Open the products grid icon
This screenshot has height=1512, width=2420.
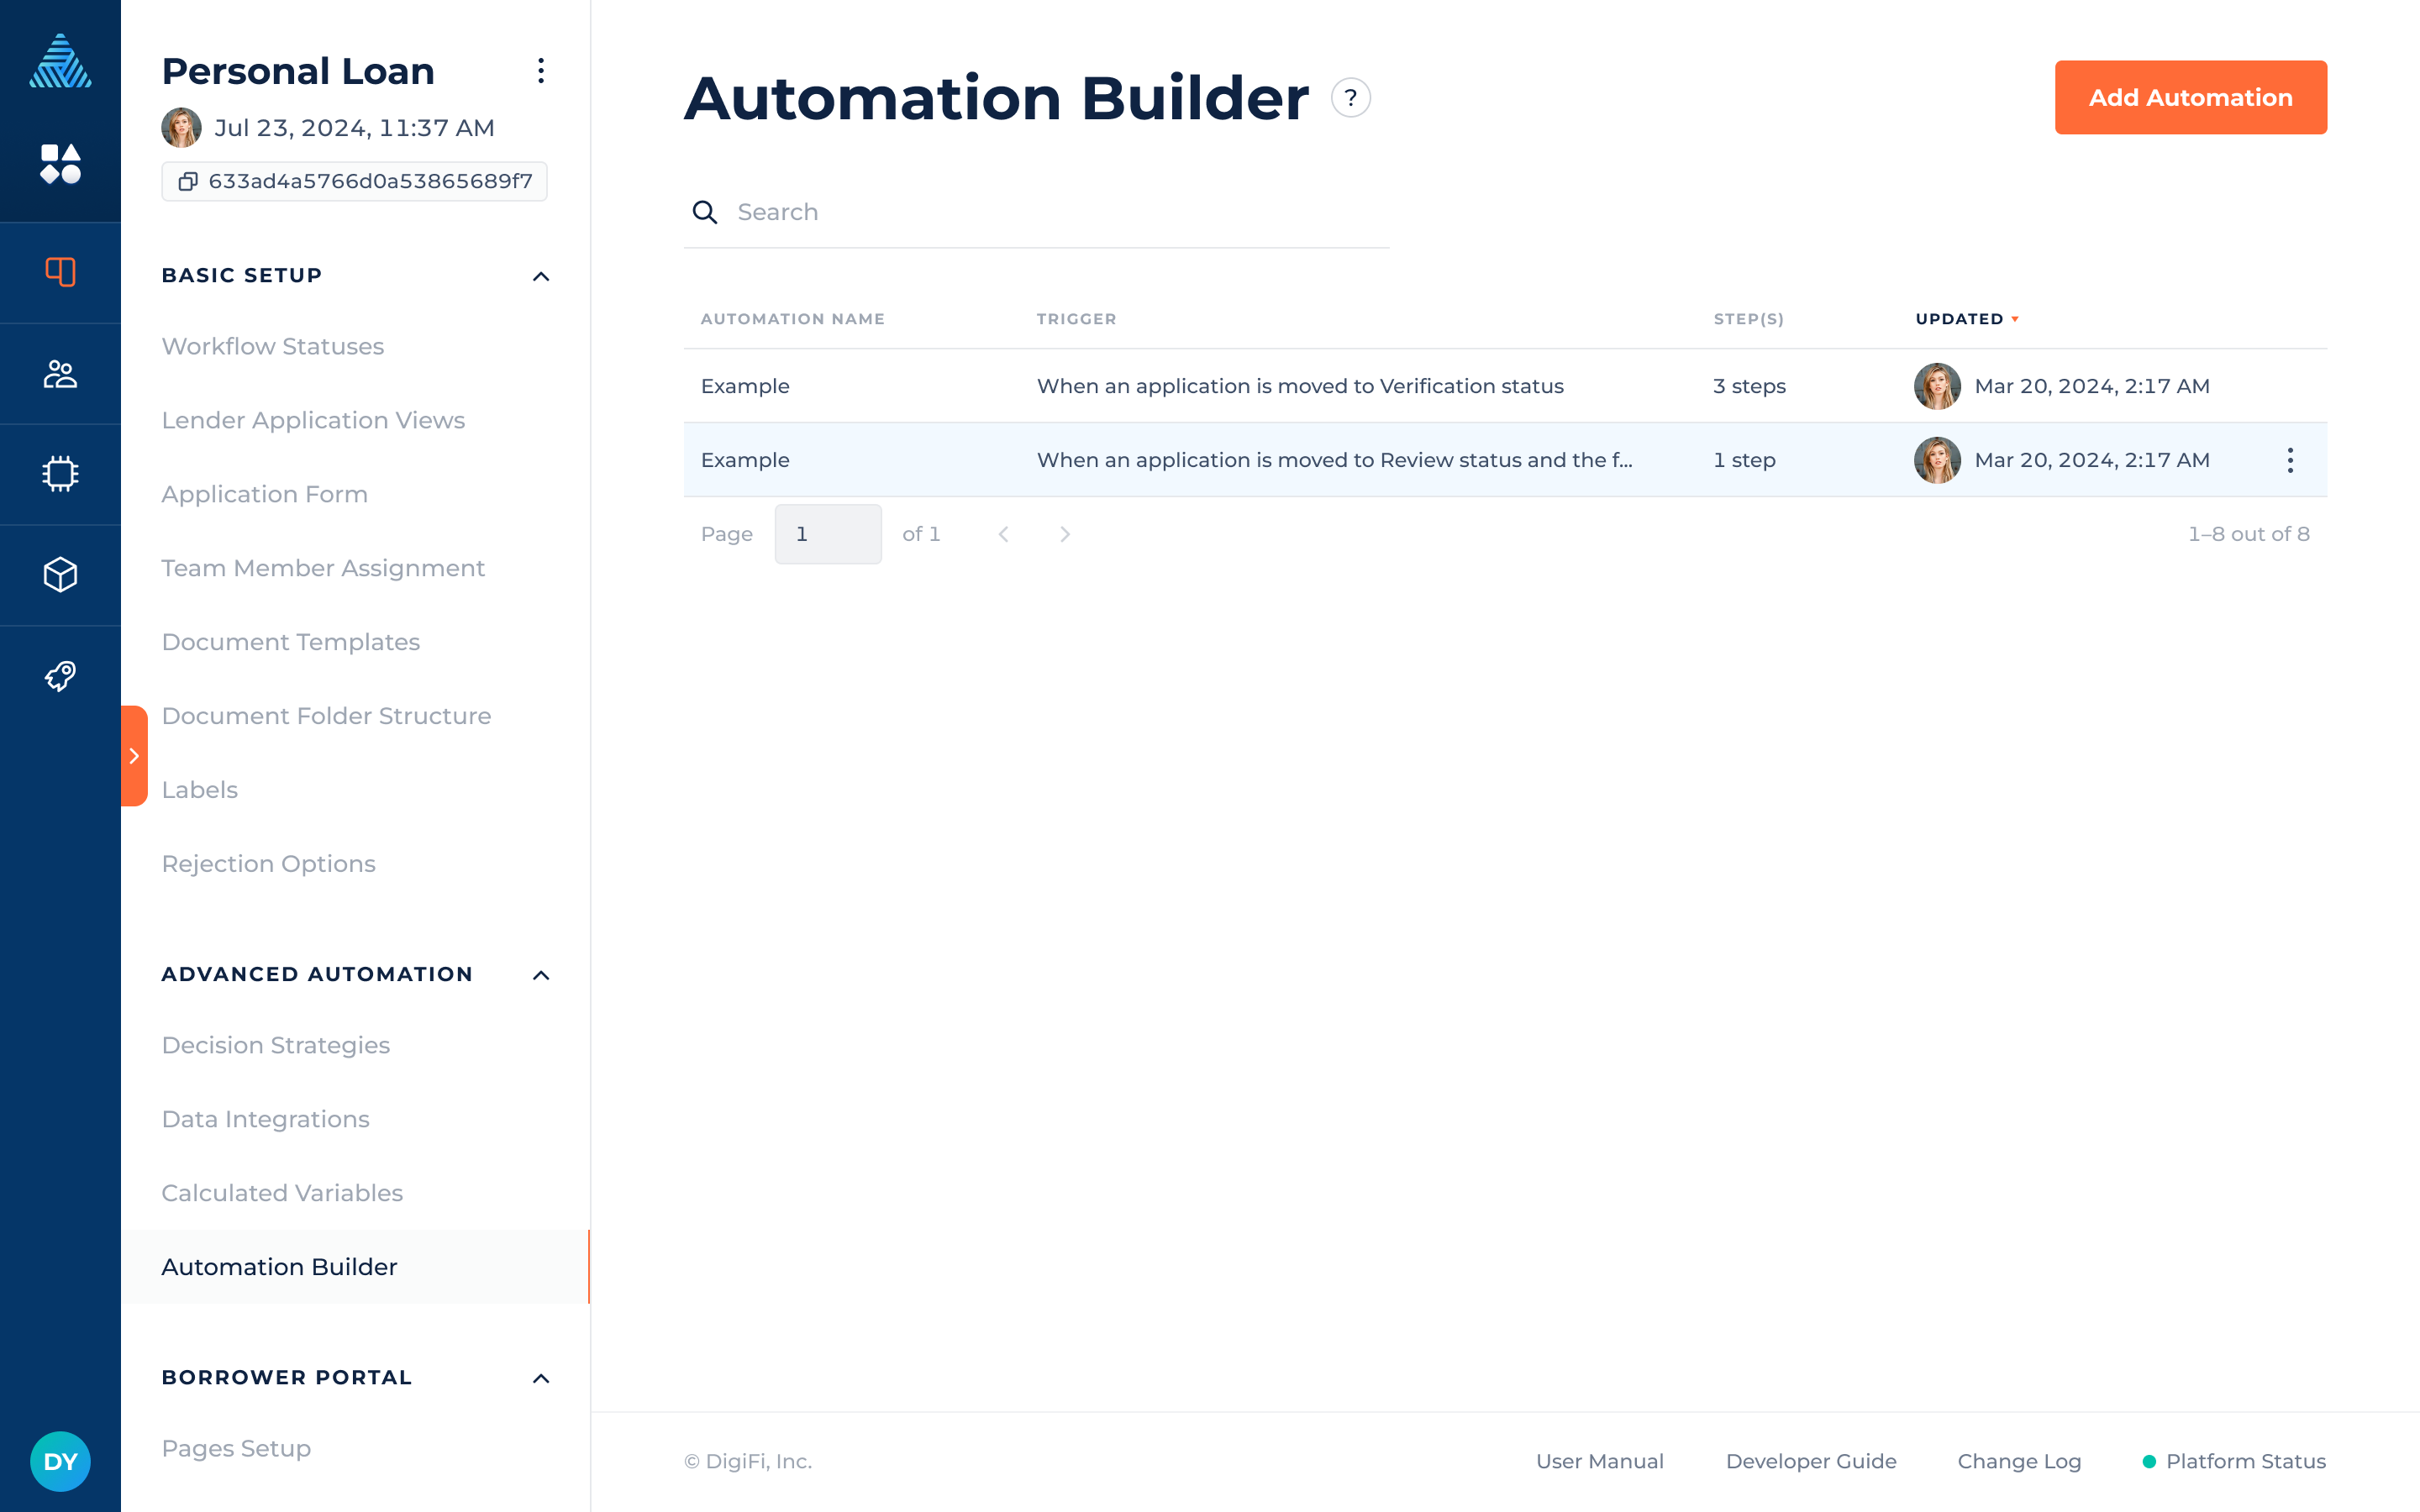(60, 163)
